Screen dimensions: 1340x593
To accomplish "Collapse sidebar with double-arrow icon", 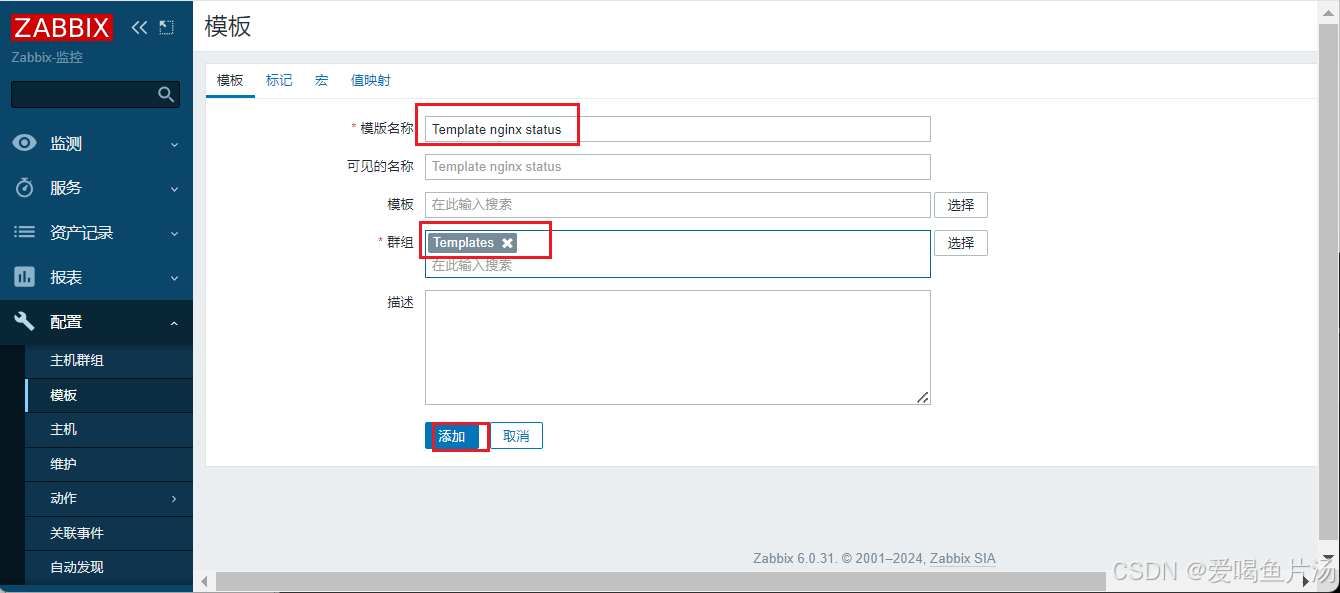I will click(139, 27).
